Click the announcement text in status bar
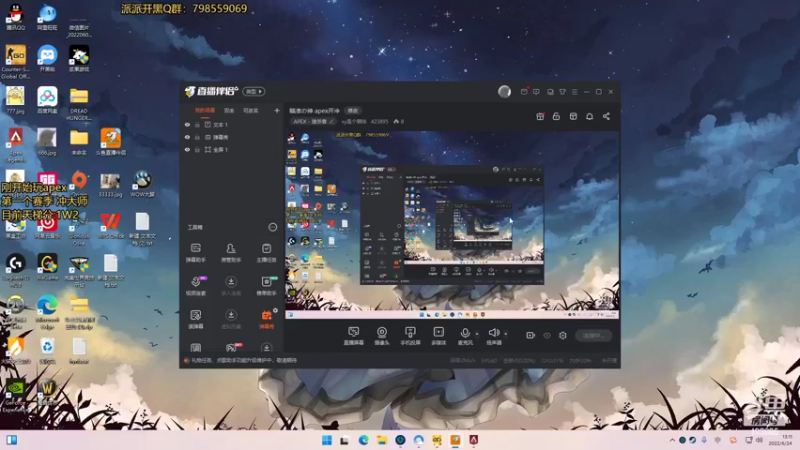Screen dimensions: 800x450 click(x=244, y=360)
